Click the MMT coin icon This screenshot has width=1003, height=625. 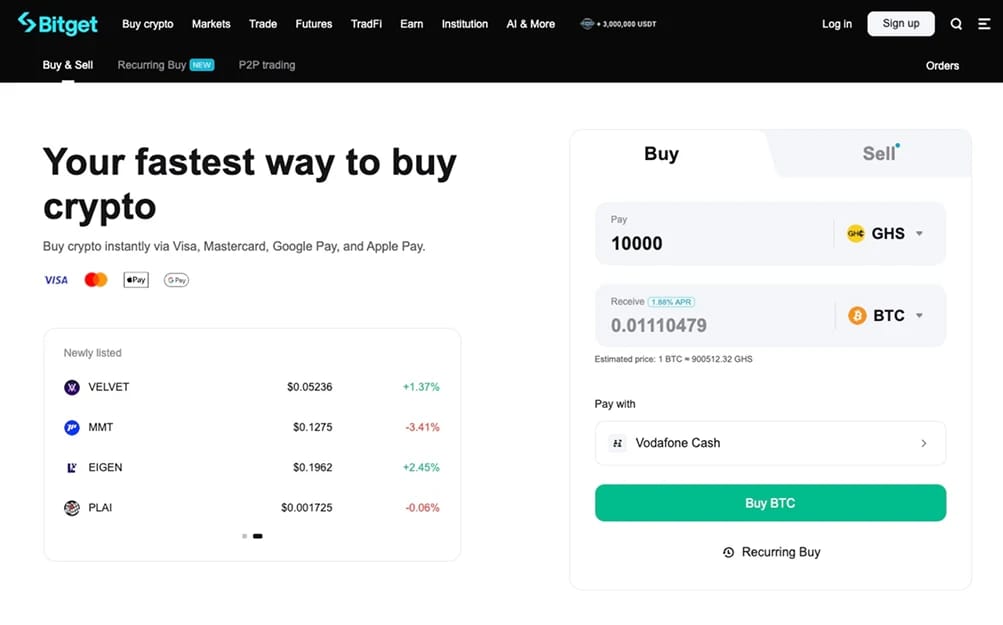tap(72, 427)
